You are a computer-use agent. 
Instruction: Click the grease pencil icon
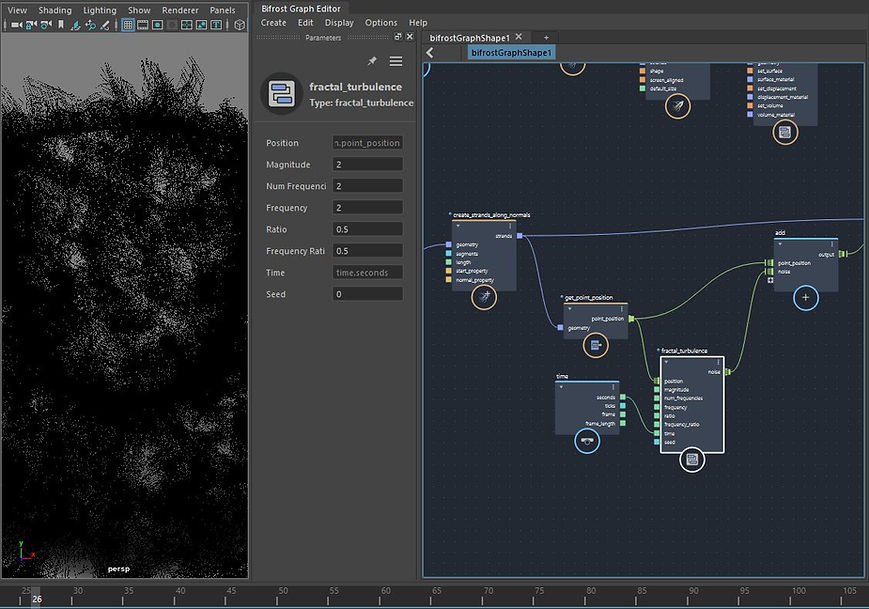tap(105, 25)
